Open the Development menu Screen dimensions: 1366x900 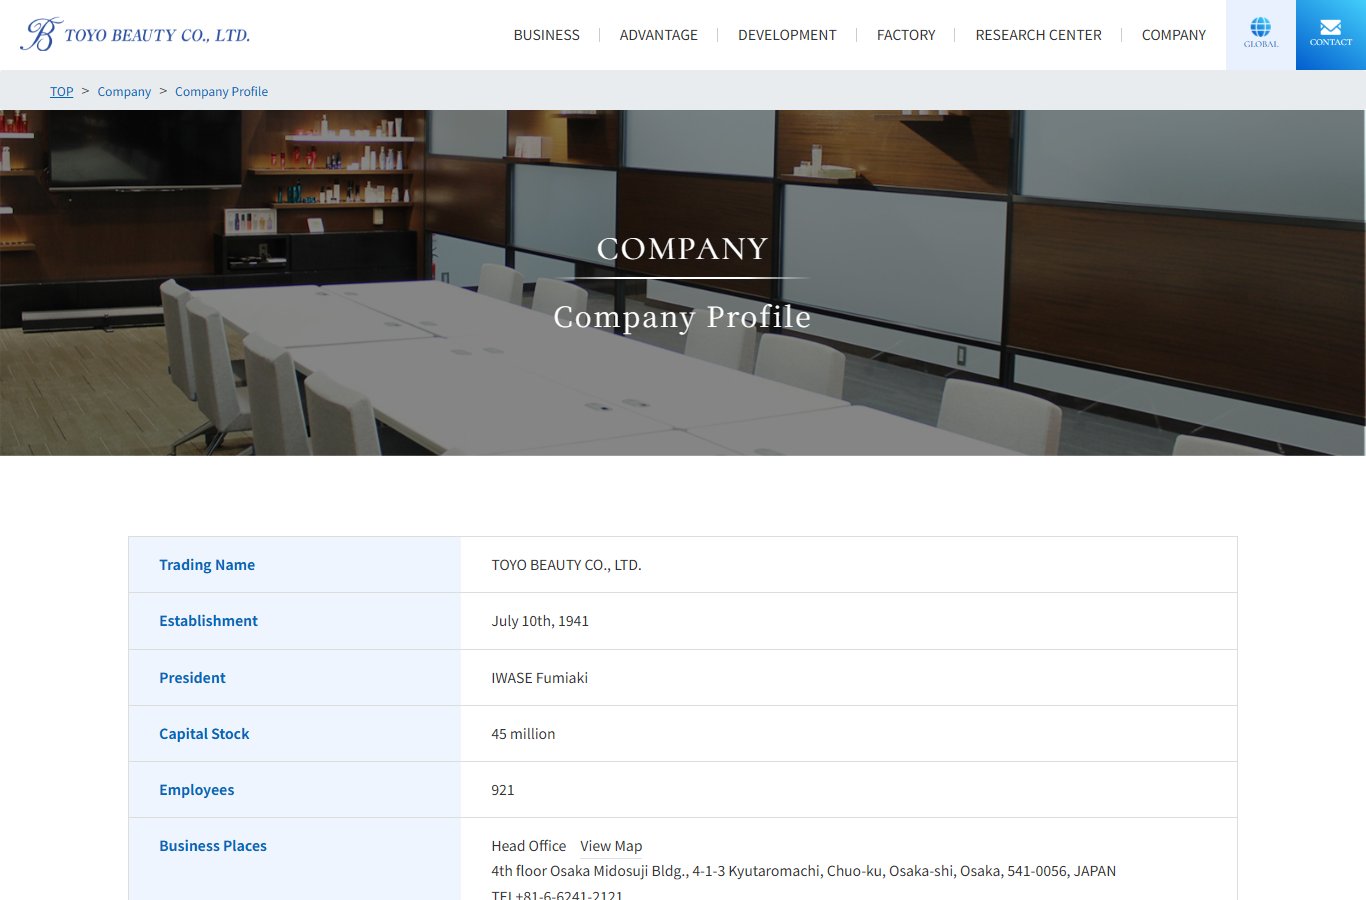(787, 35)
